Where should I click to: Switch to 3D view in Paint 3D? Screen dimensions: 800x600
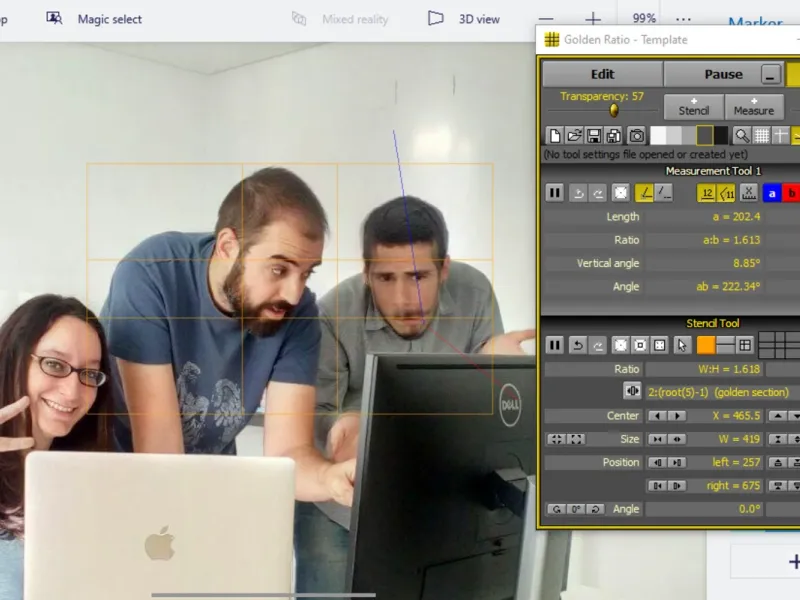464,19
